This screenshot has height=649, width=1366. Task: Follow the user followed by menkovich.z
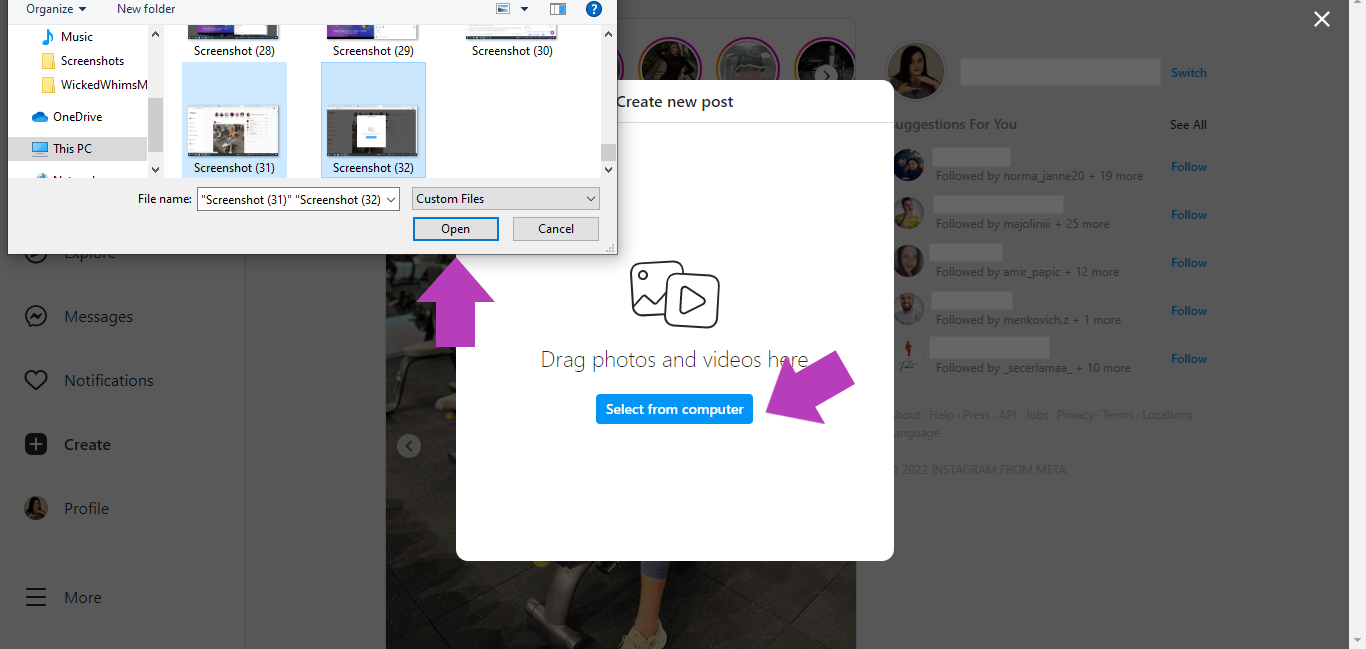tap(1189, 311)
